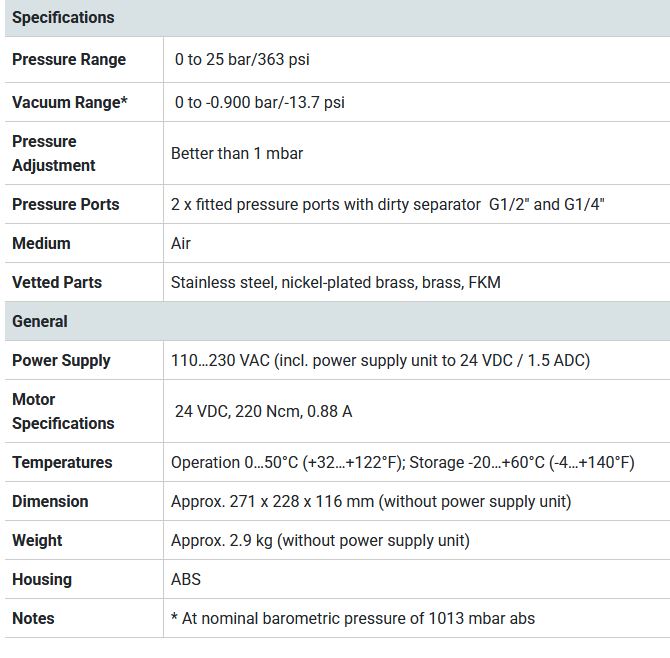Viewport: 670px width, 658px height.
Task: Select the Medium value Air
Action: (181, 243)
